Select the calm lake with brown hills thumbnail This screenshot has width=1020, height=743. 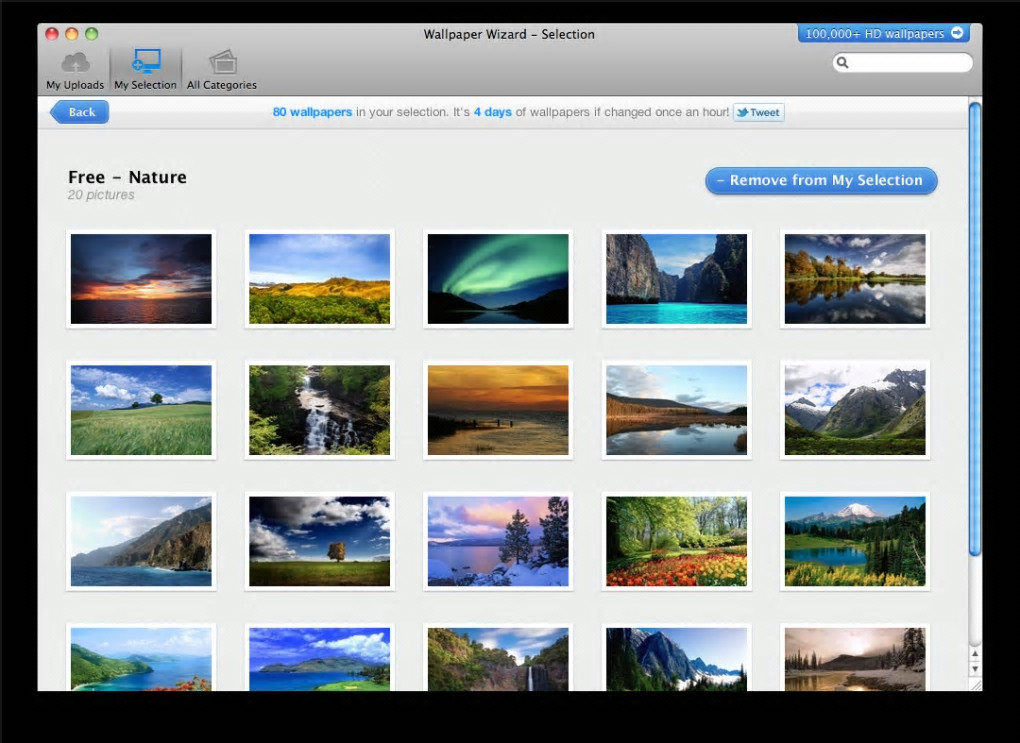tap(677, 410)
